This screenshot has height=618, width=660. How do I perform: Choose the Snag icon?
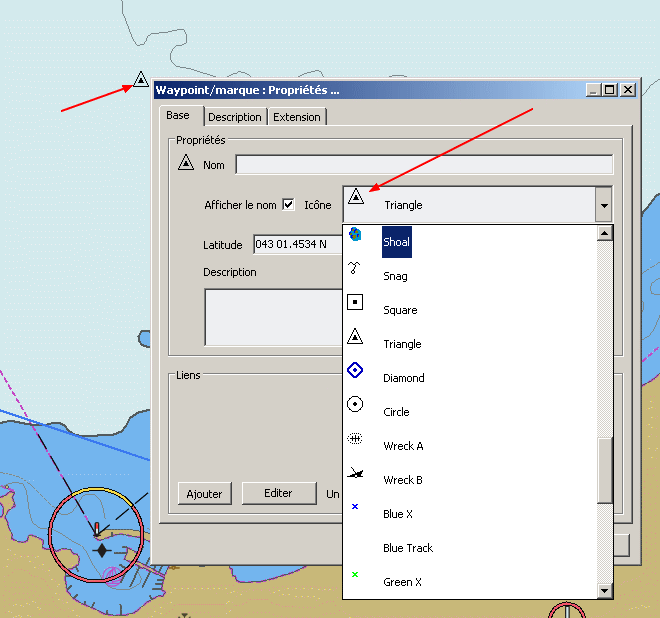[354, 268]
